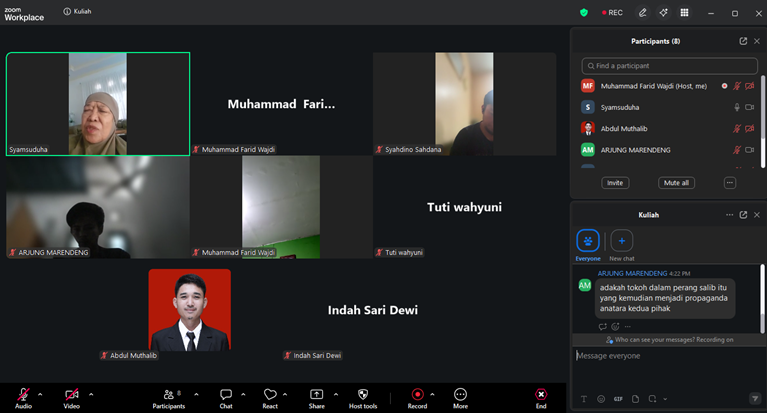Click the green encryption shield icon

[x=584, y=13]
